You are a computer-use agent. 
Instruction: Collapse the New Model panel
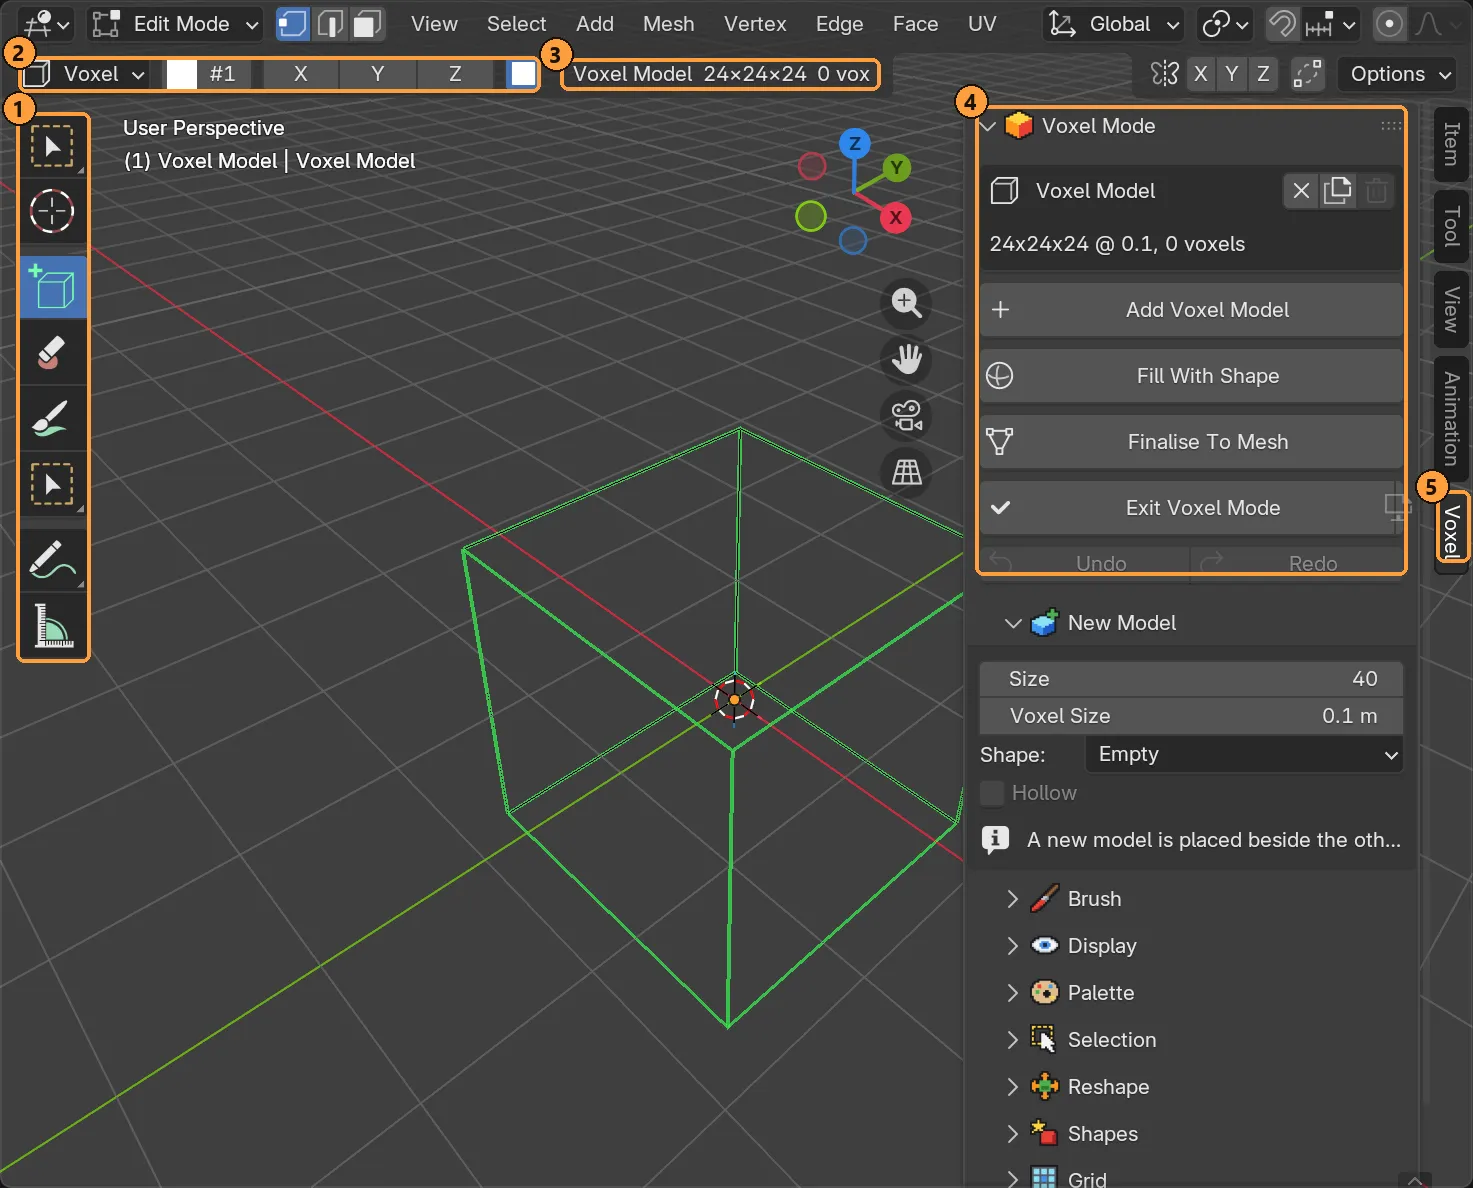pyautogui.click(x=1013, y=623)
